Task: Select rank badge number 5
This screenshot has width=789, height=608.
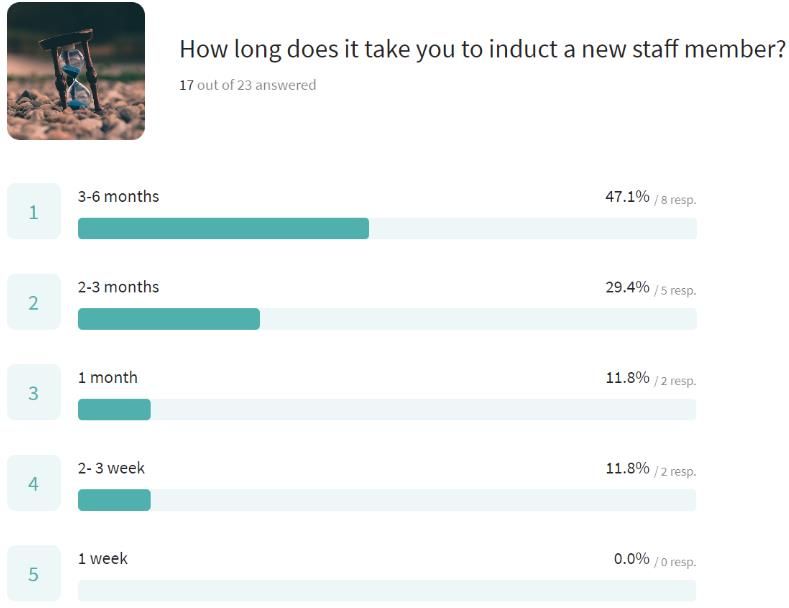Action: pyautogui.click(x=34, y=574)
